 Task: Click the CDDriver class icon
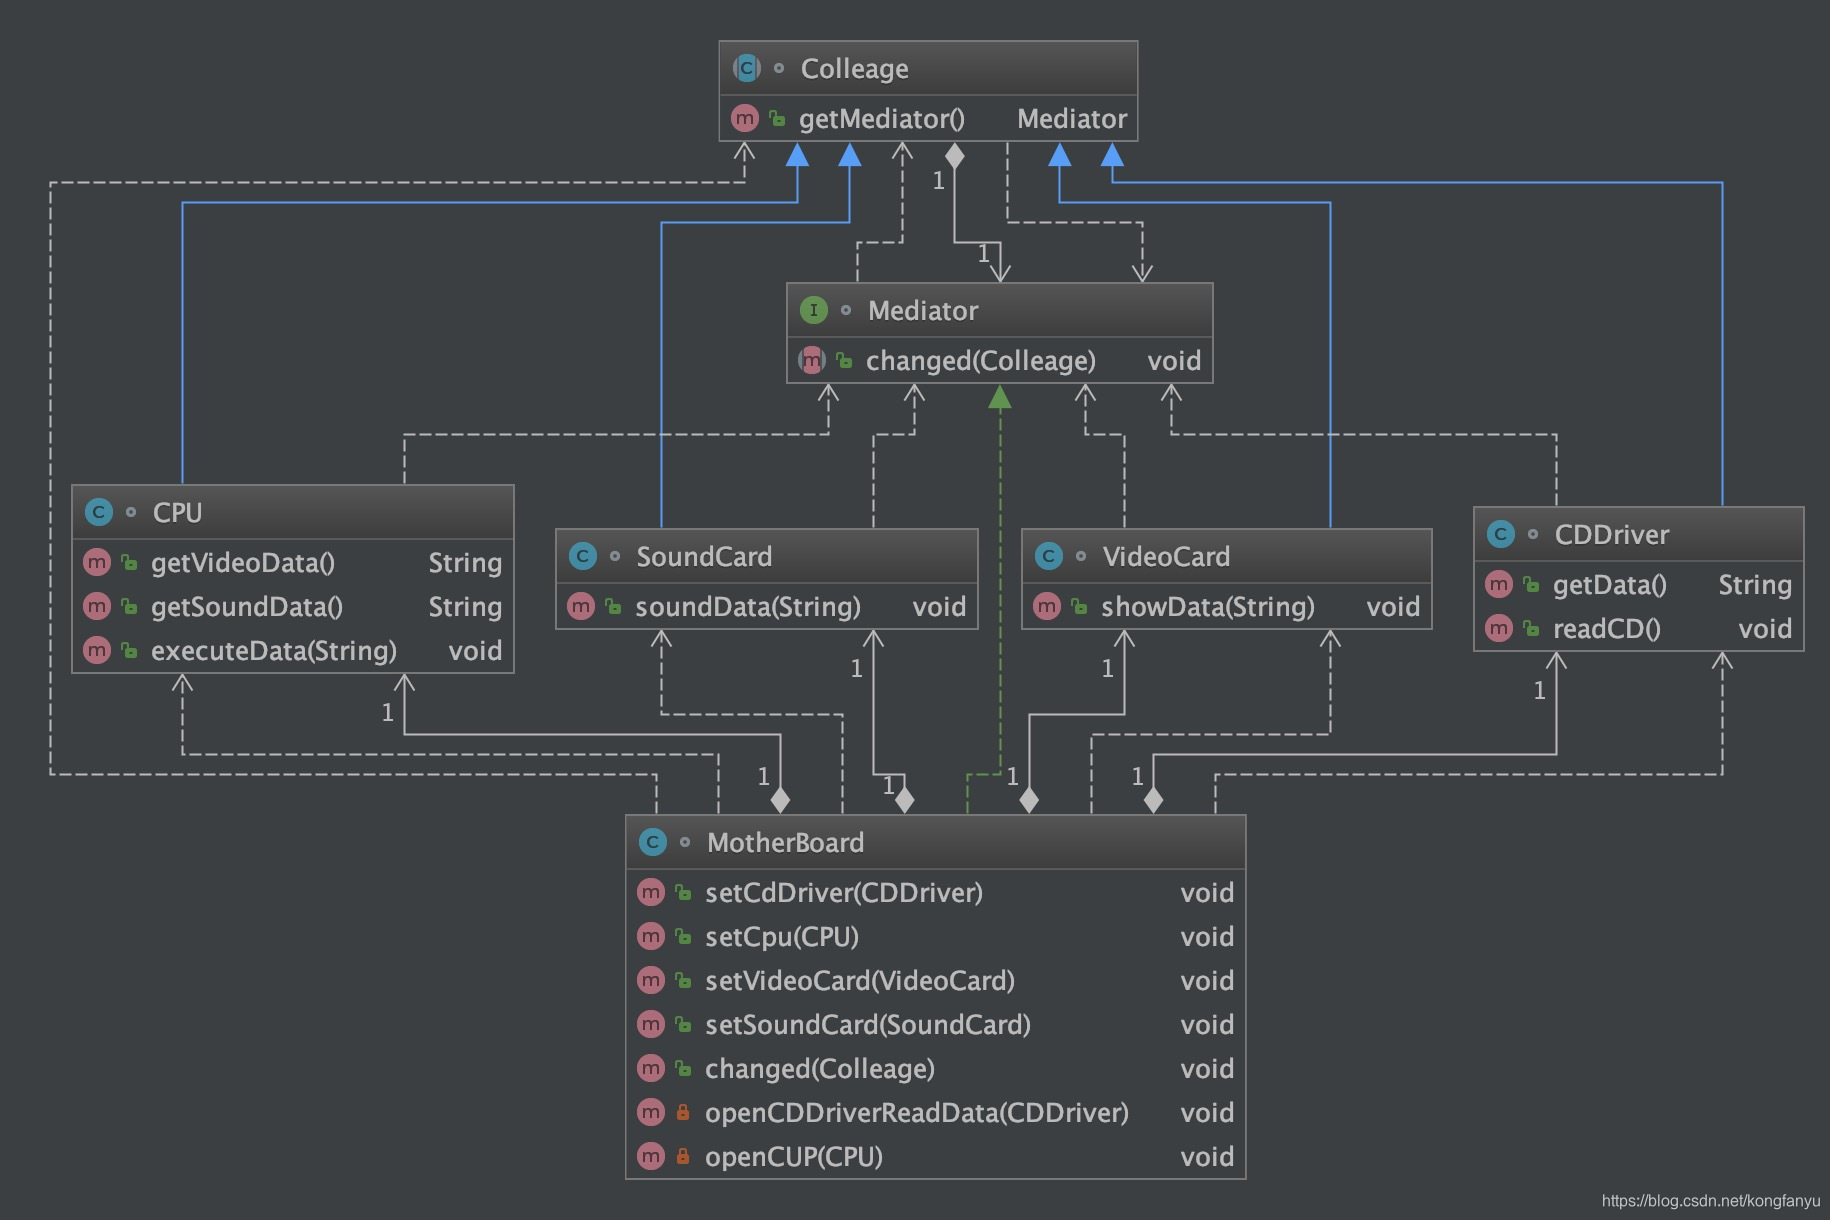pos(1500,534)
